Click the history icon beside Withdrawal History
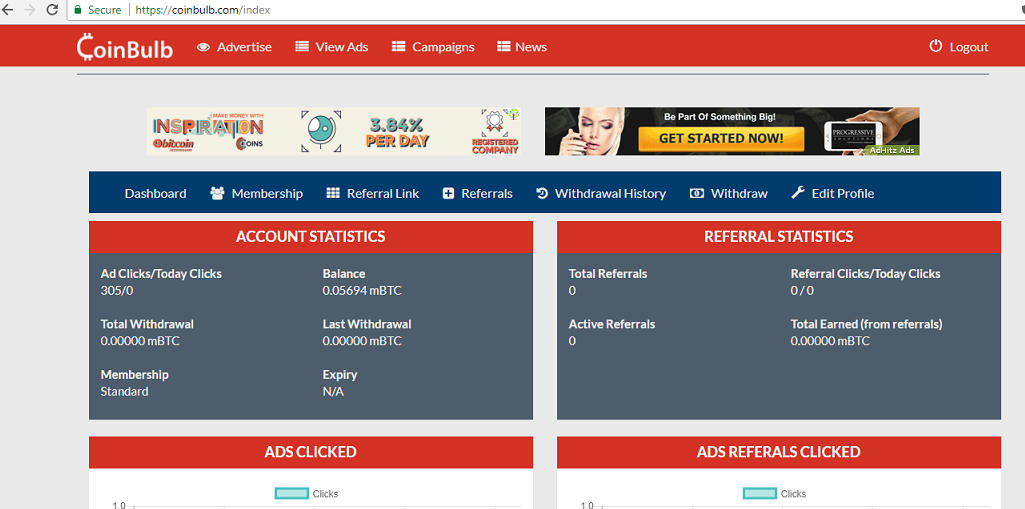Image resolution: width=1025 pixels, height=509 pixels. pyautogui.click(x=542, y=193)
